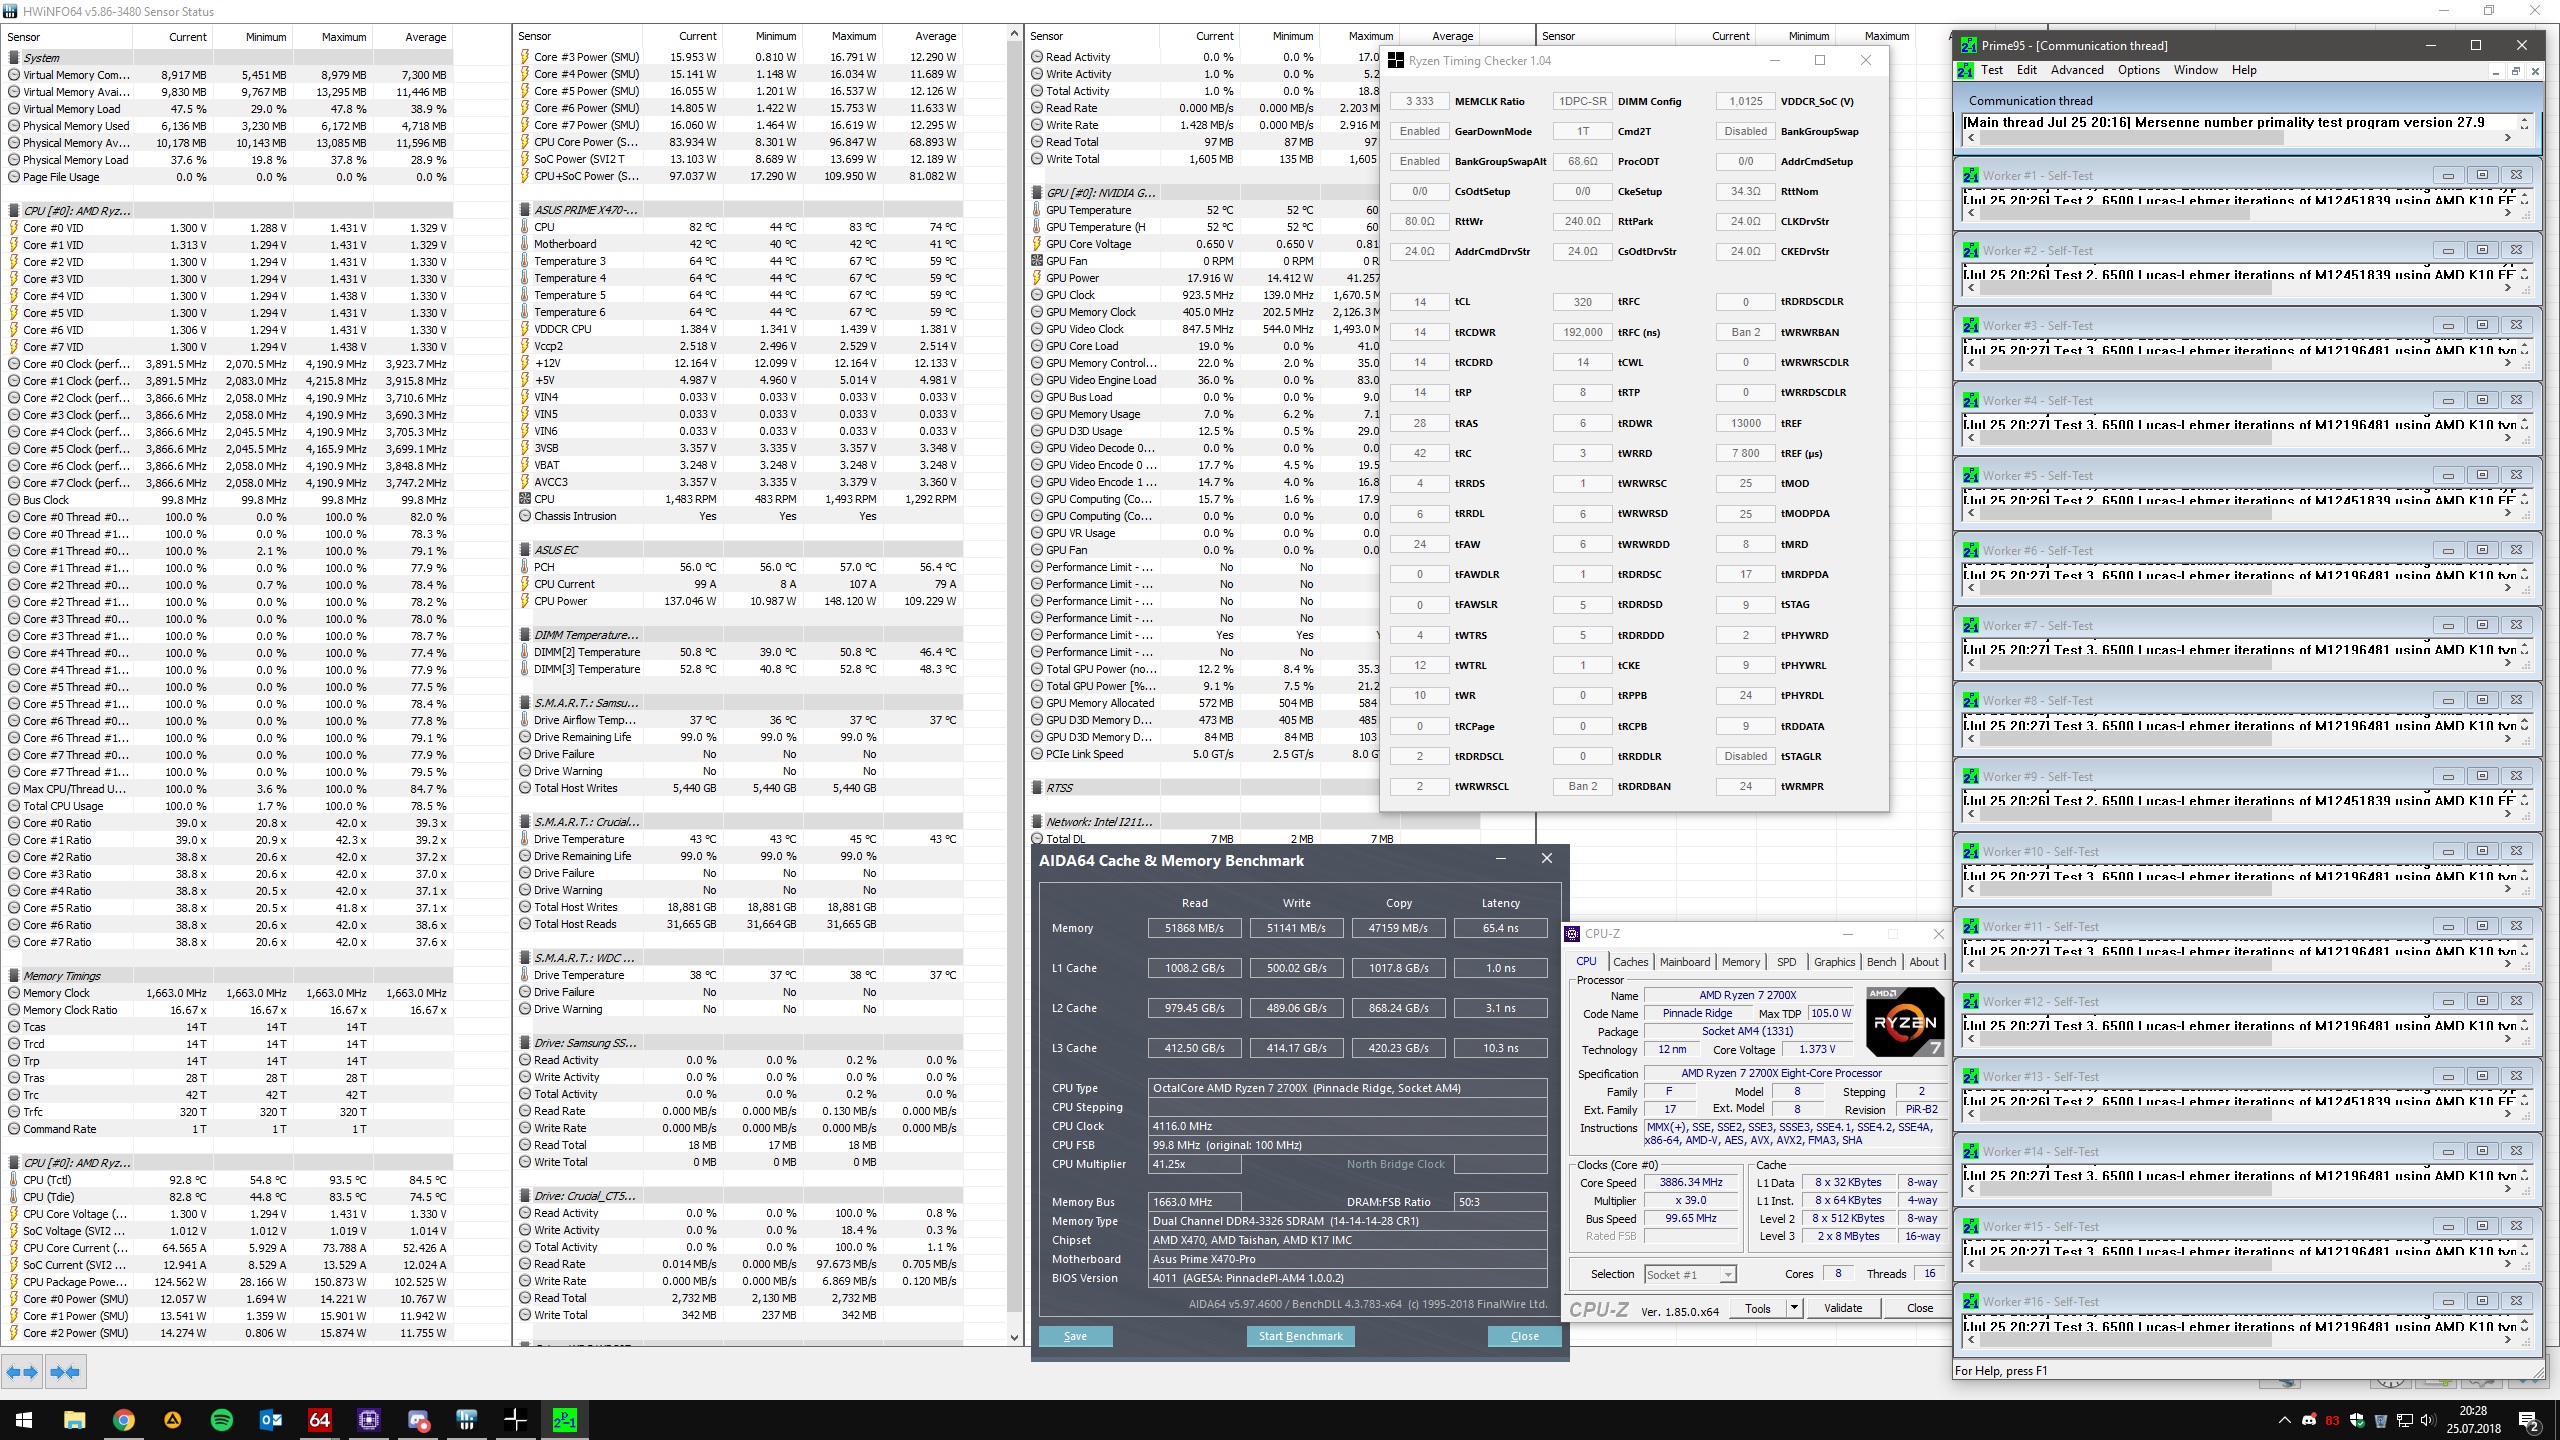
Task: Switch to the CPU-Z Memory tab
Action: tap(1740, 962)
